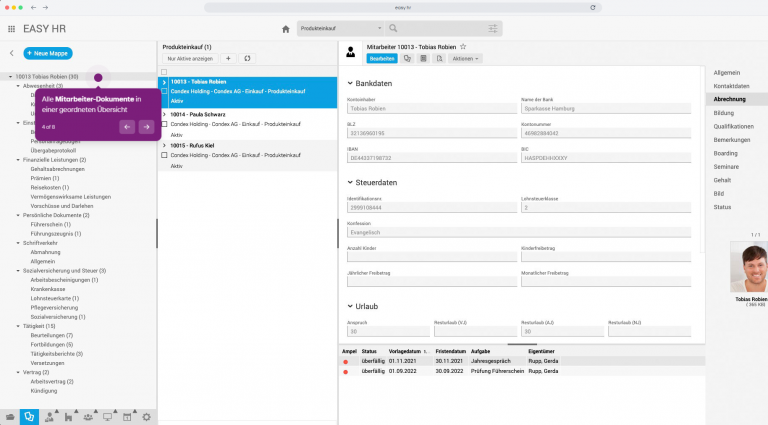Go to next tour step arrow
Viewport: 768px width, 425px height.
(146, 127)
